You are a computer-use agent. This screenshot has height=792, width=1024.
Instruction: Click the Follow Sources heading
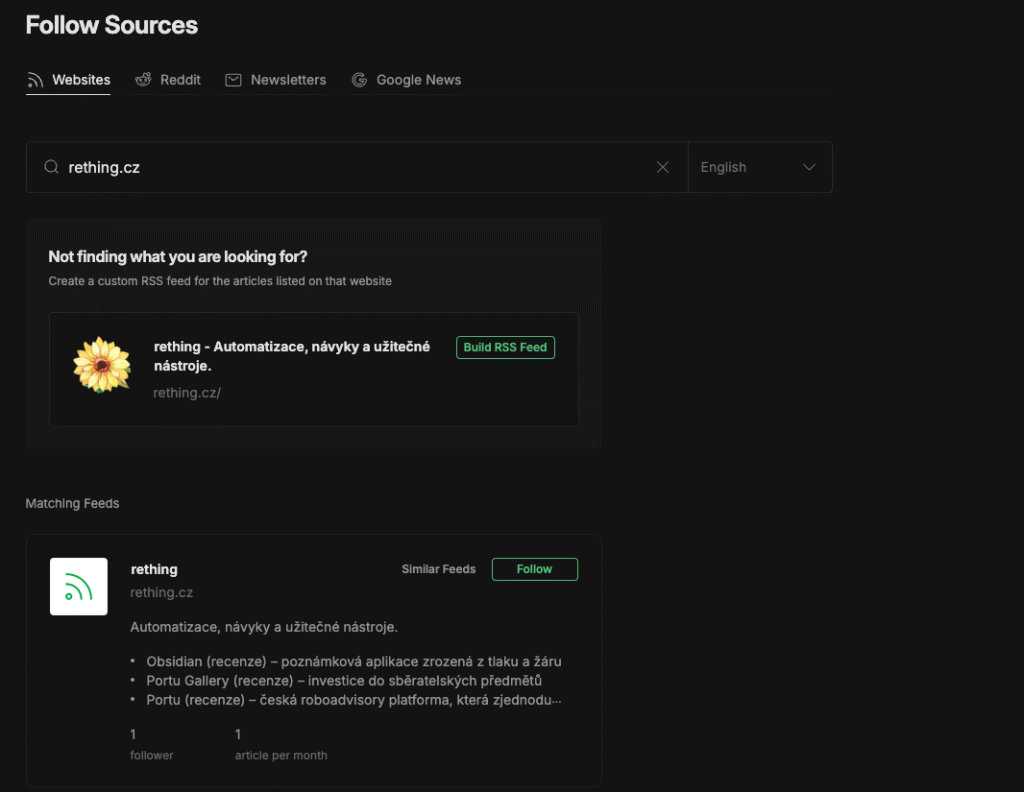112,25
